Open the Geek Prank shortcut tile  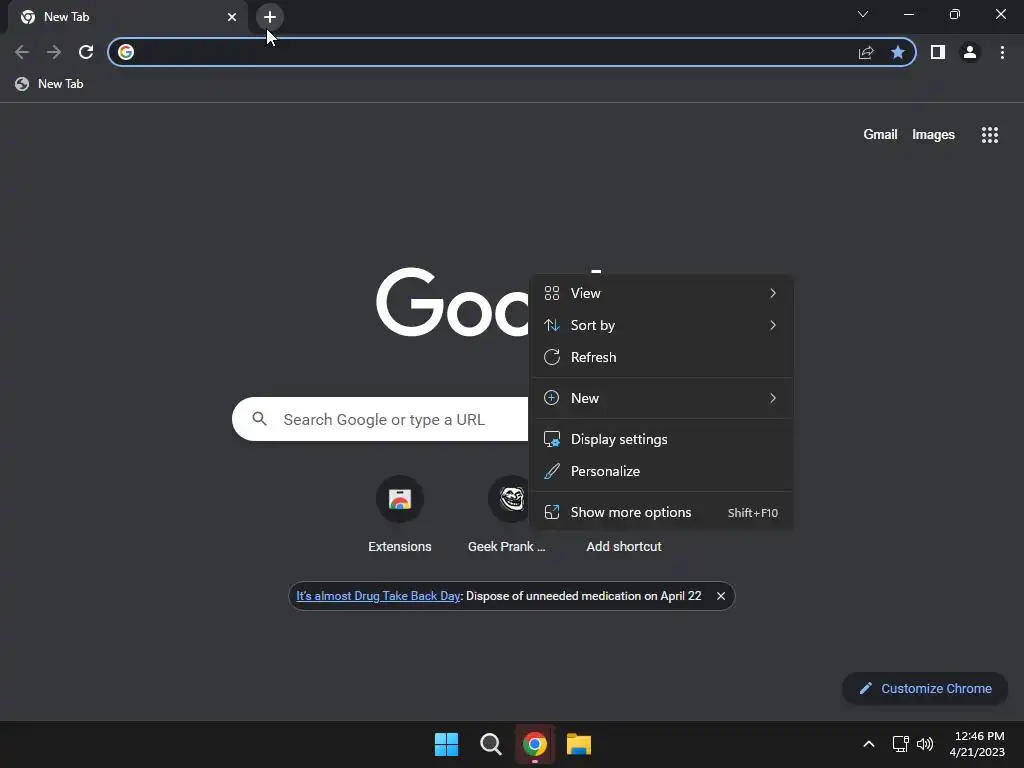pyautogui.click(x=507, y=515)
